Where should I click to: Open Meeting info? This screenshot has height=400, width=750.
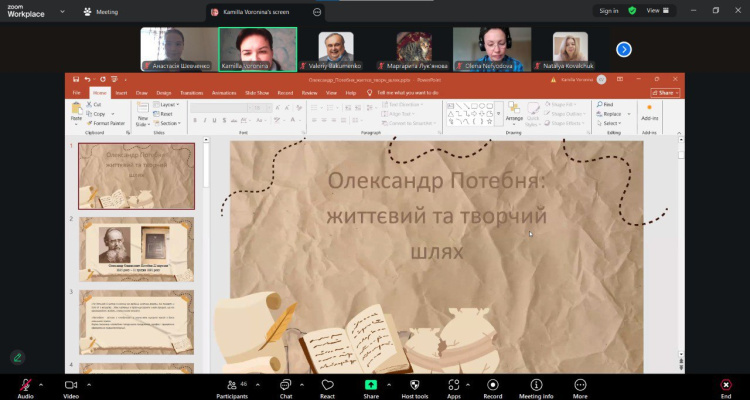[x=536, y=388]
